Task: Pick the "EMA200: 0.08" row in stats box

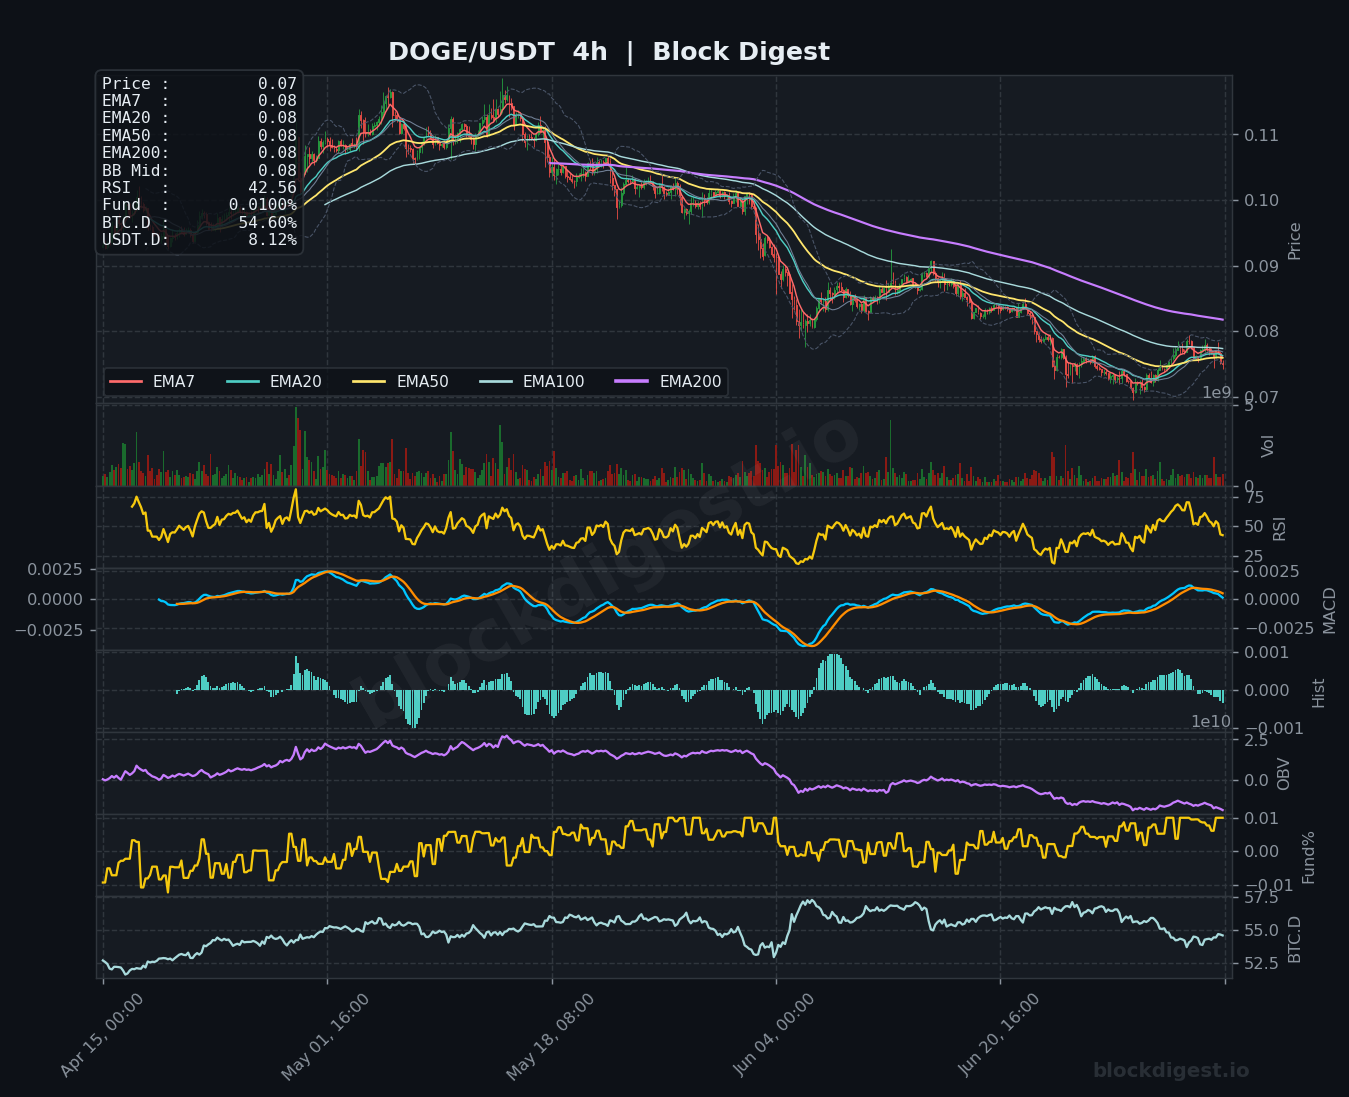Action: tap(199, 153)
